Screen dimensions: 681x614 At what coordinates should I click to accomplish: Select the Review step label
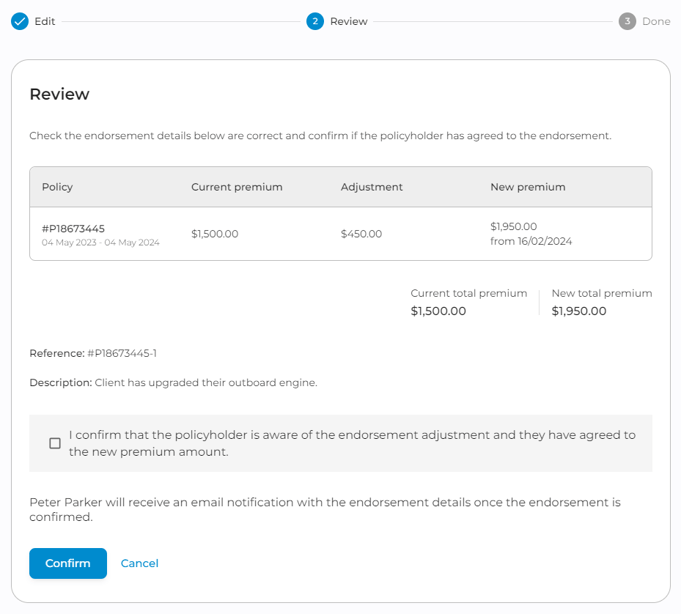click(349, 21)
